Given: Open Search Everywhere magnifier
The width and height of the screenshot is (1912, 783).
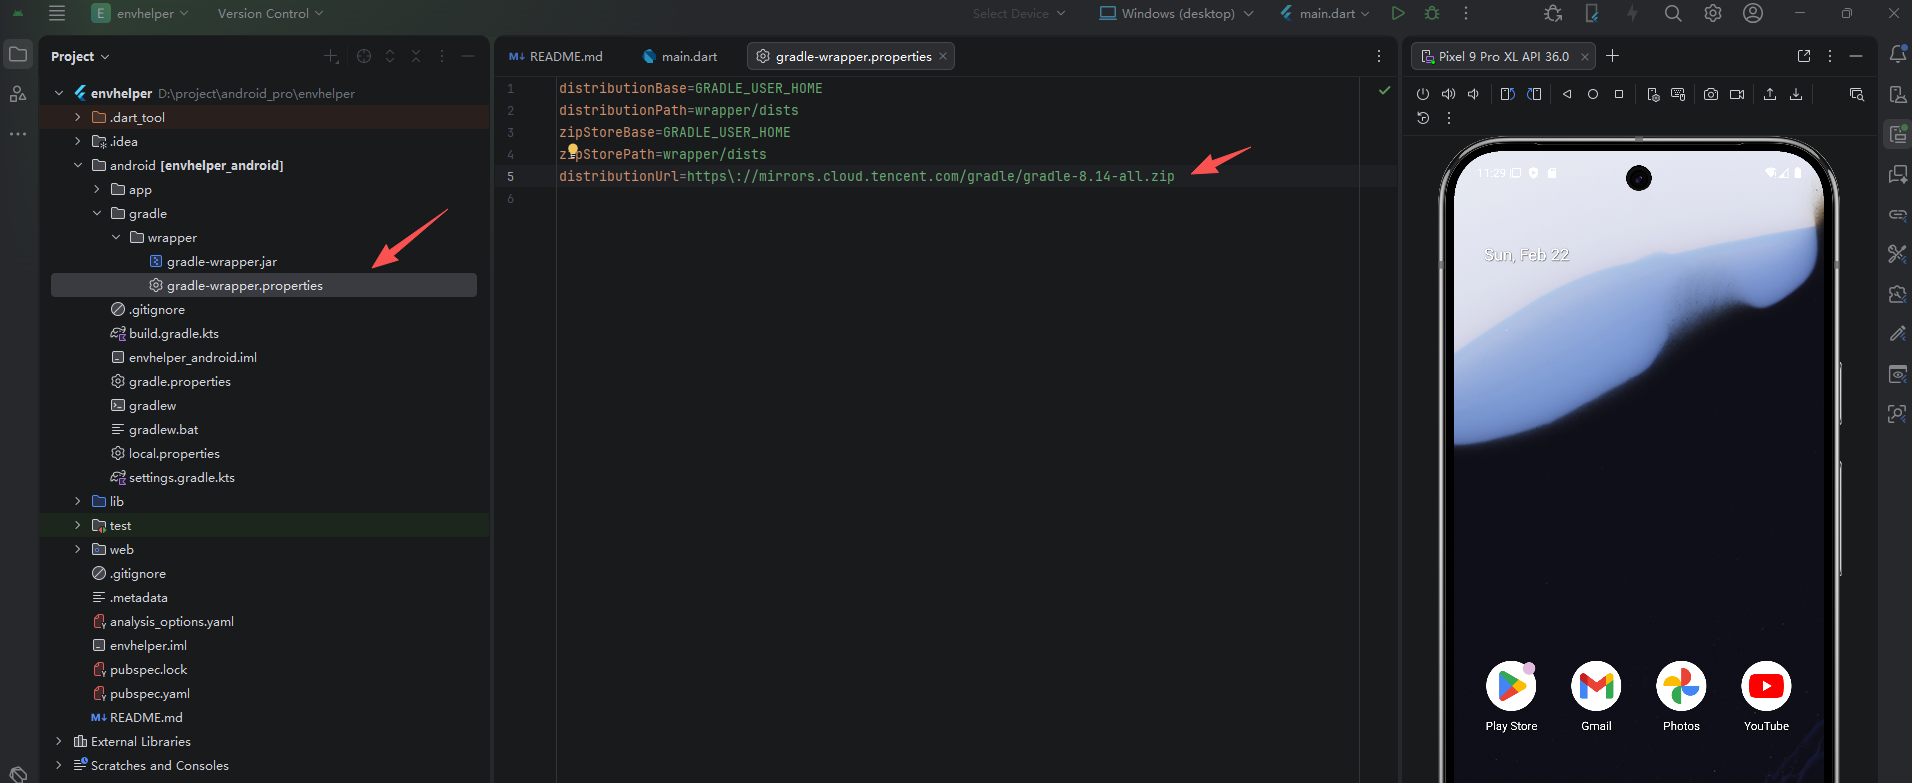Looking at the screenshot, I should pyautogui.click(x=1673, y=13).
